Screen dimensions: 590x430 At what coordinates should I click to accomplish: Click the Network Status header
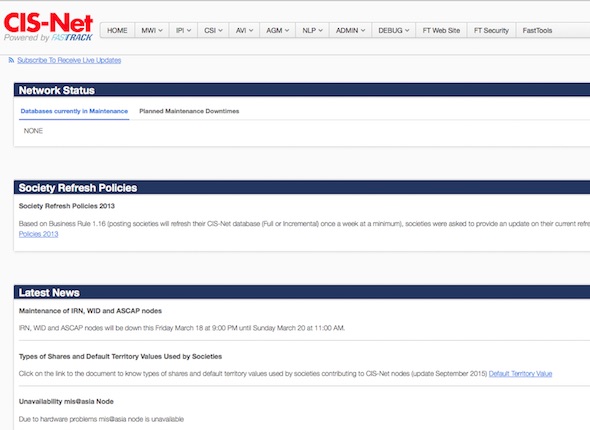(x=302, y=90)
